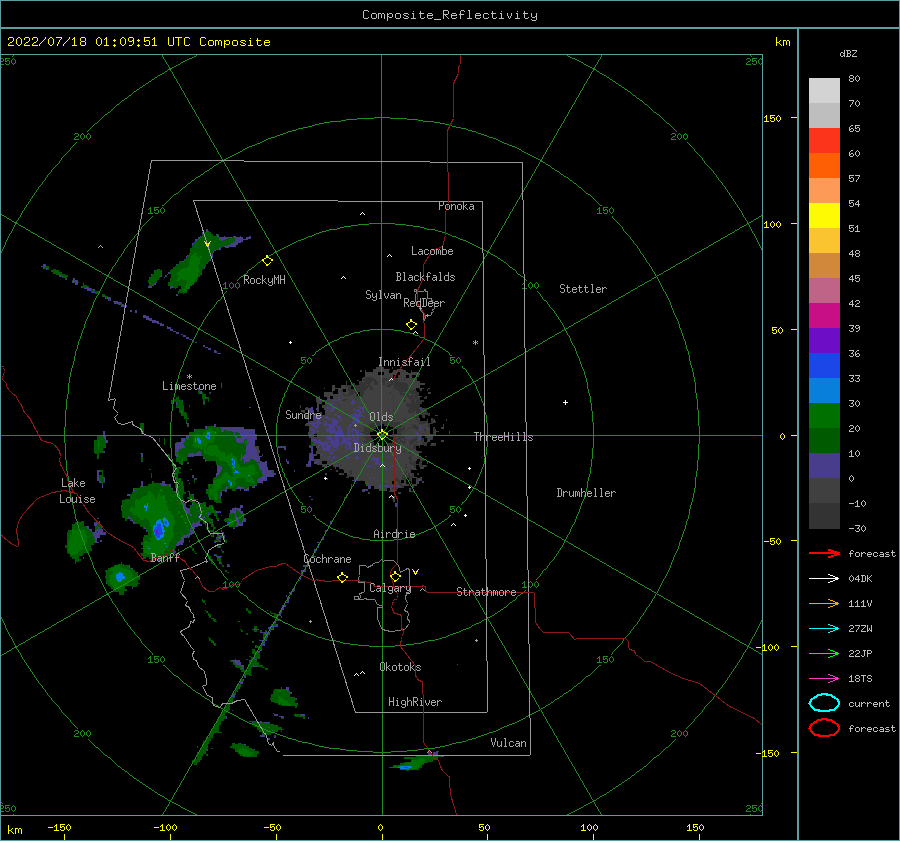Select the Cochrane label
The image size is (900, 841).
point(327,559)
